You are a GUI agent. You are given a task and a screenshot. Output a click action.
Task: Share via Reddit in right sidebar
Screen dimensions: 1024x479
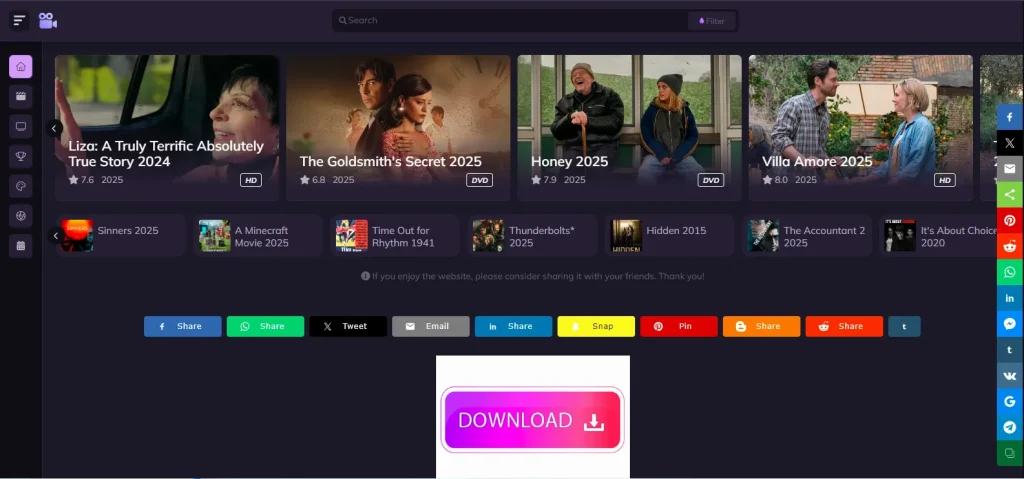(x=1010, y=246)
